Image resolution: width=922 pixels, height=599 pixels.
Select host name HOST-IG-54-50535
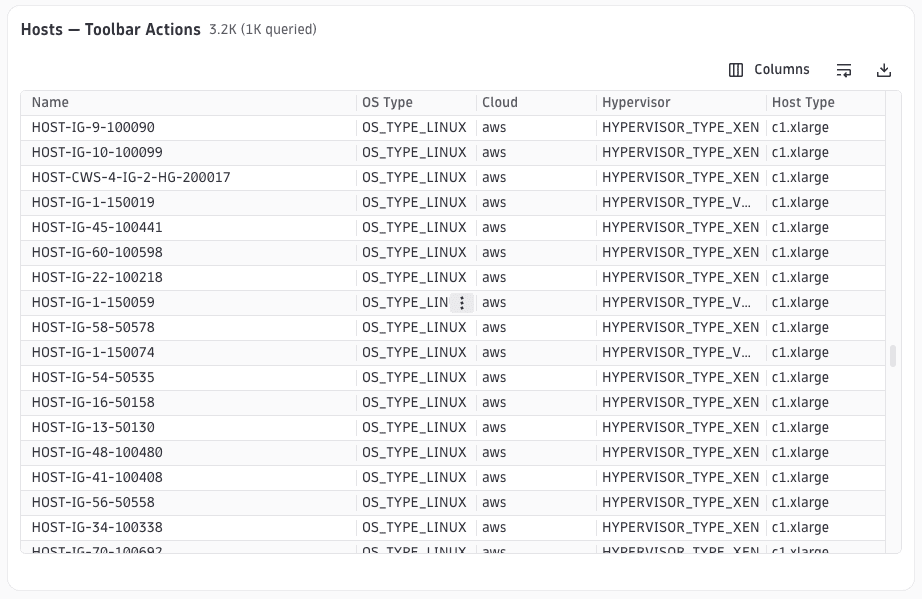point(93,377)
